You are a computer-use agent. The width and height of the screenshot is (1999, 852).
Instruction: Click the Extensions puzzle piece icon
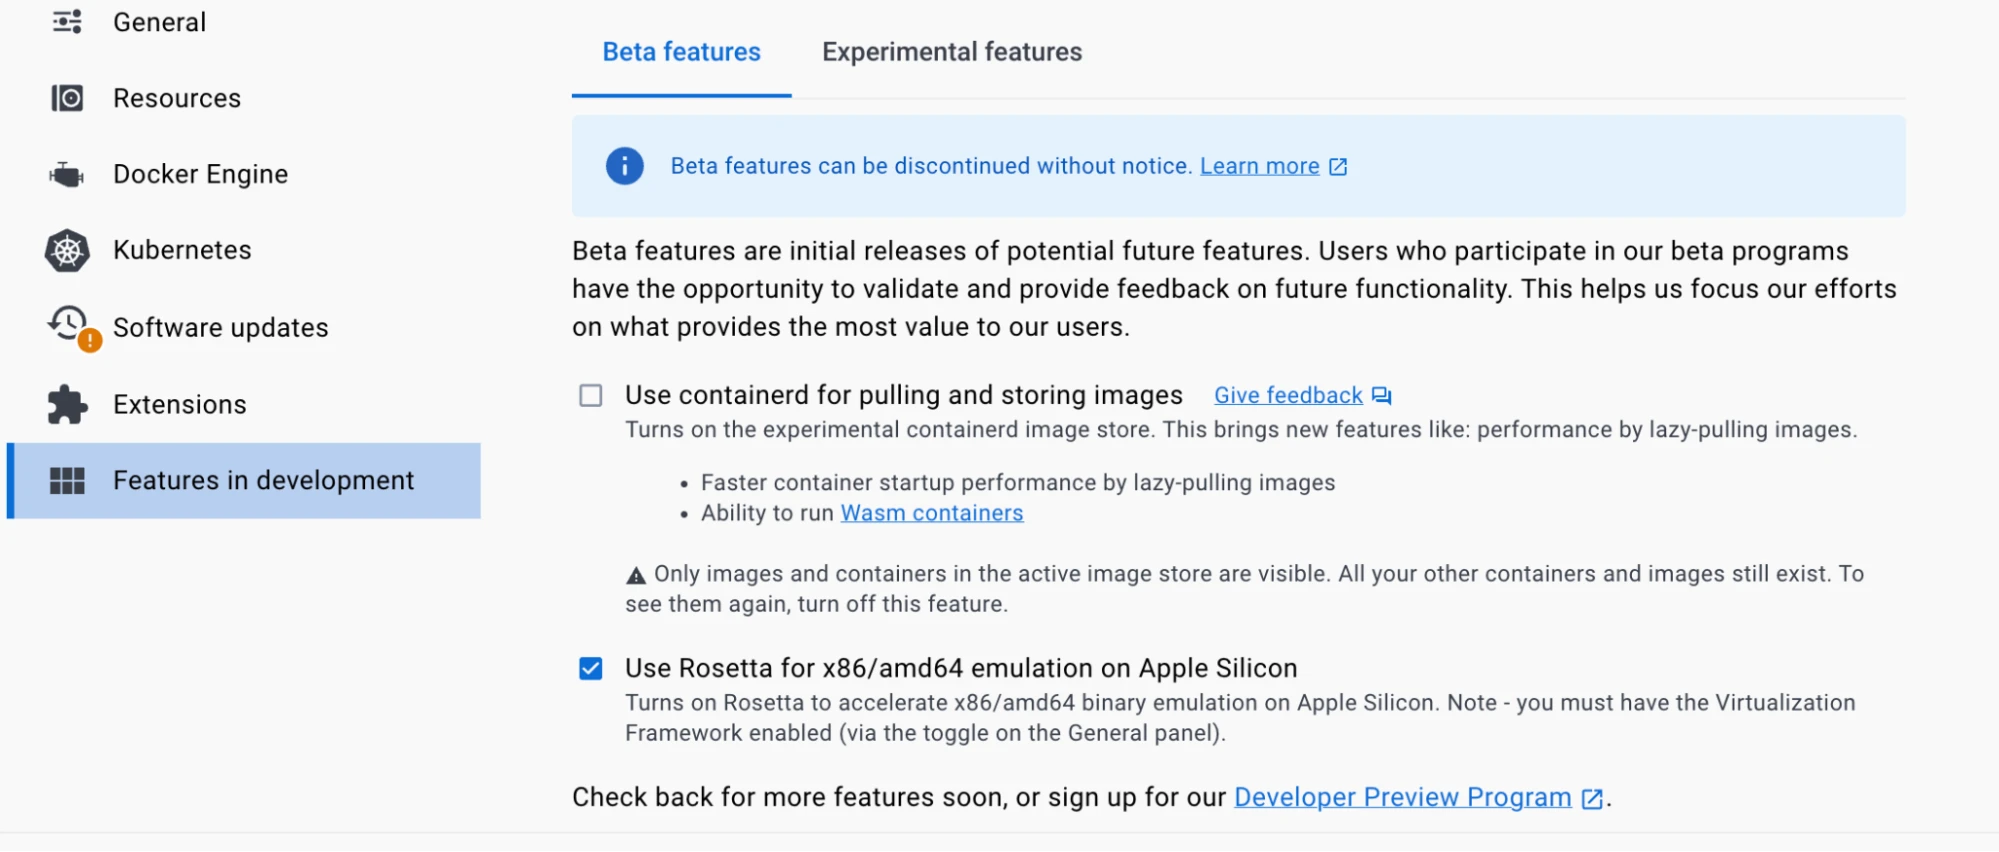coord(67,404)
